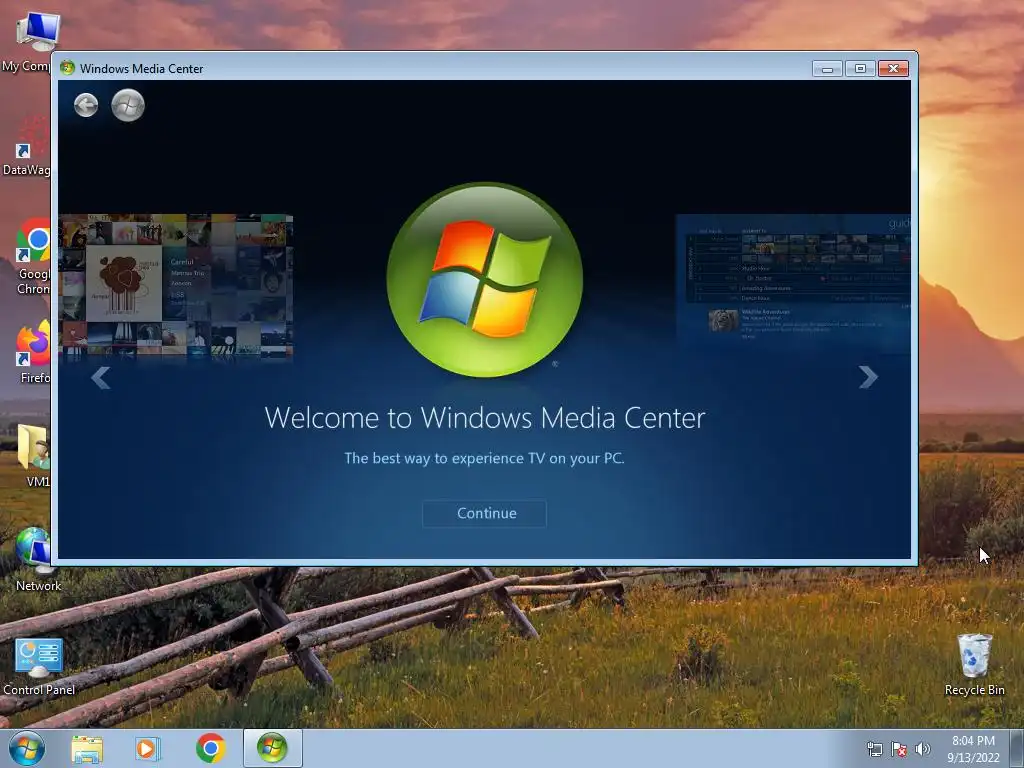Image resolution: width=1024 pixels, height=768 pixels.
Task: Go back with the Media Center back arrow
Action: [x=86, y=105]
